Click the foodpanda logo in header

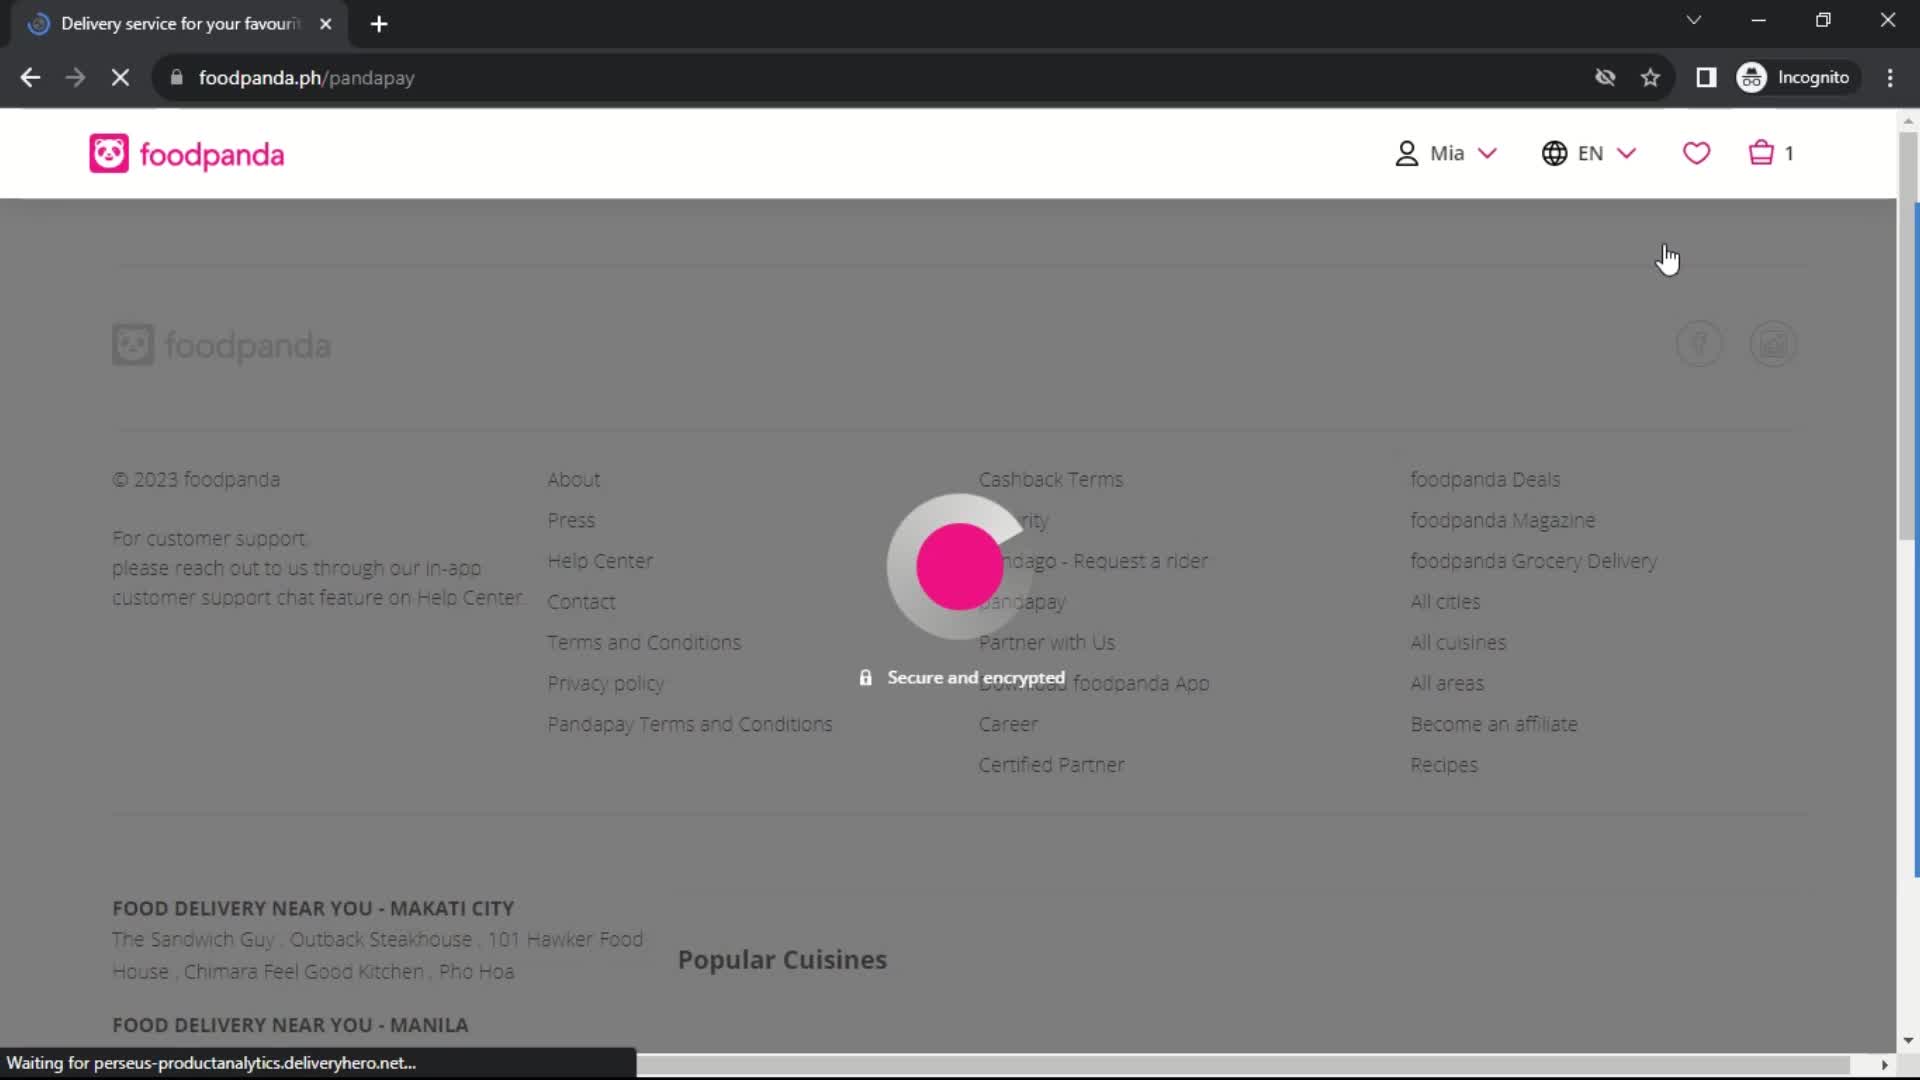[x=187, y=154]
